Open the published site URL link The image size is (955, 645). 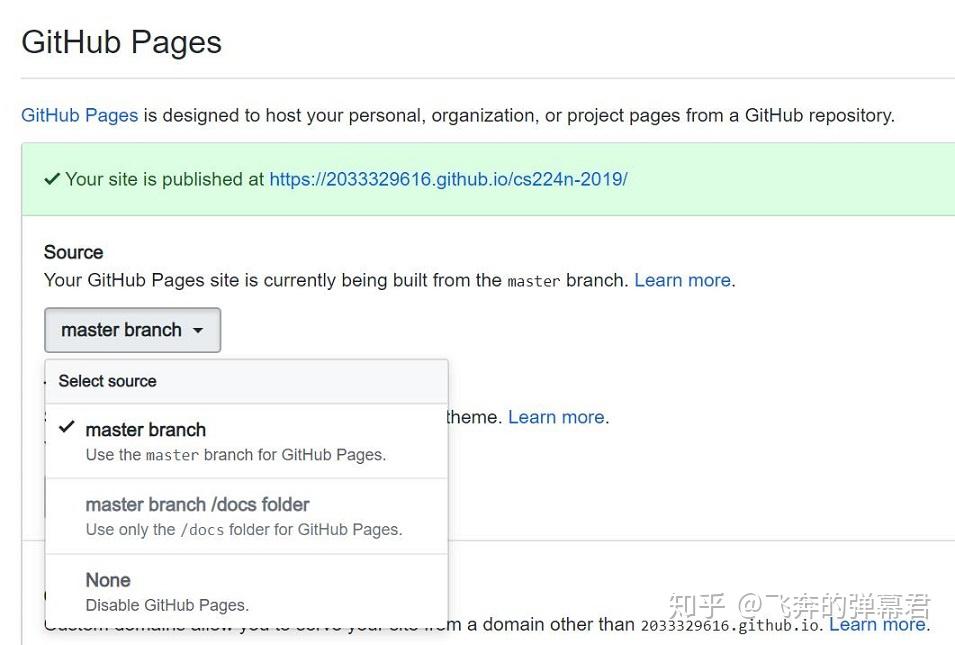point(448,180)
